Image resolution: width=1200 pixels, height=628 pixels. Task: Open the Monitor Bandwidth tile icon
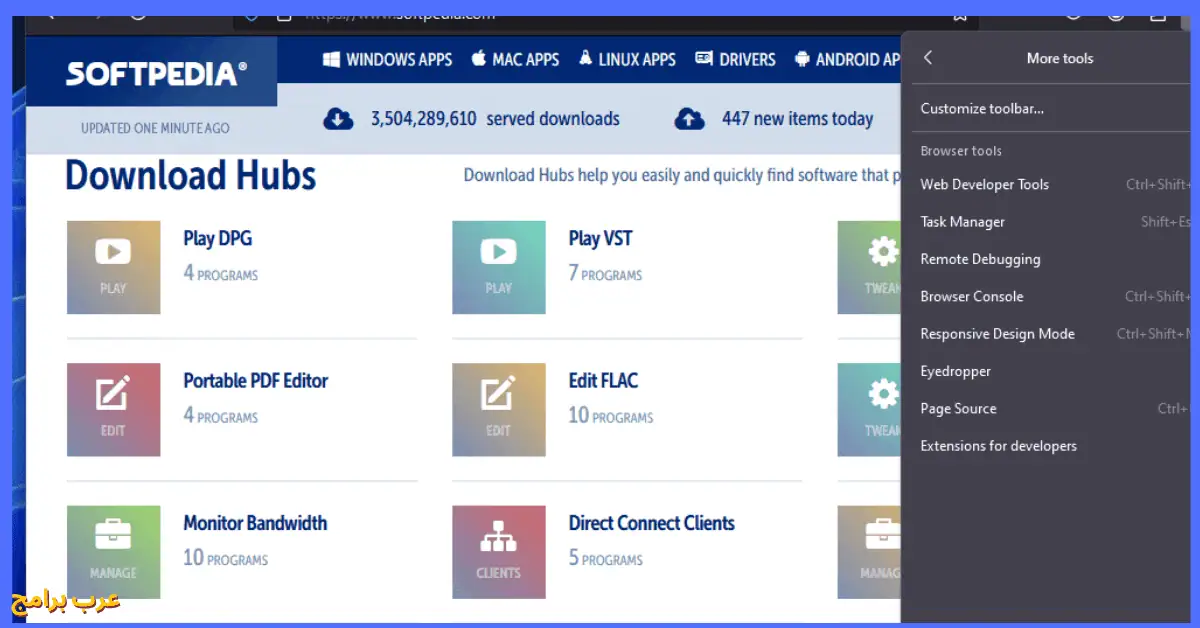tap(113, 552)
